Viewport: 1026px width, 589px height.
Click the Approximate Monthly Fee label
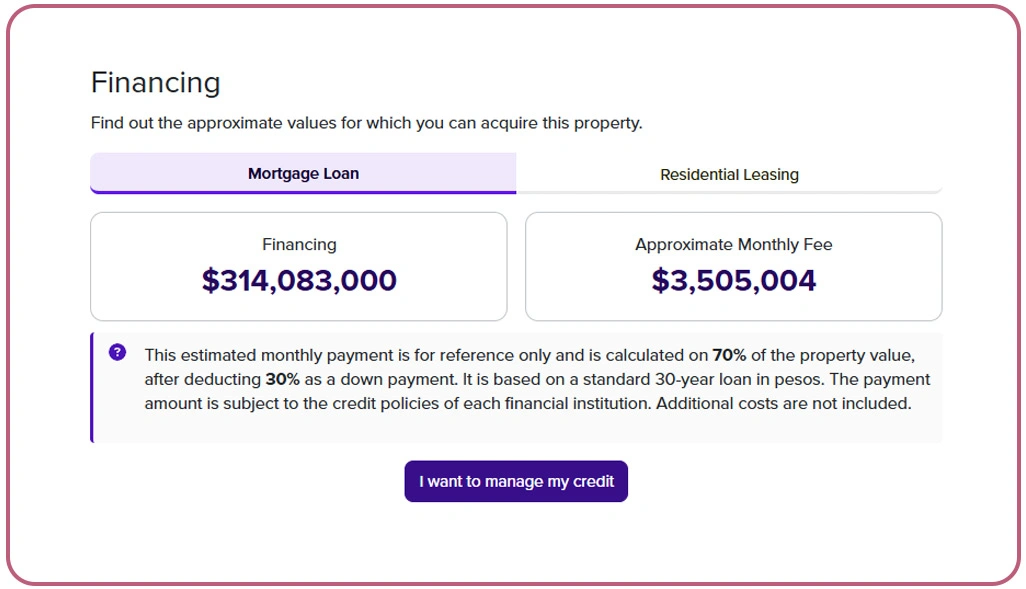point(733,244)
